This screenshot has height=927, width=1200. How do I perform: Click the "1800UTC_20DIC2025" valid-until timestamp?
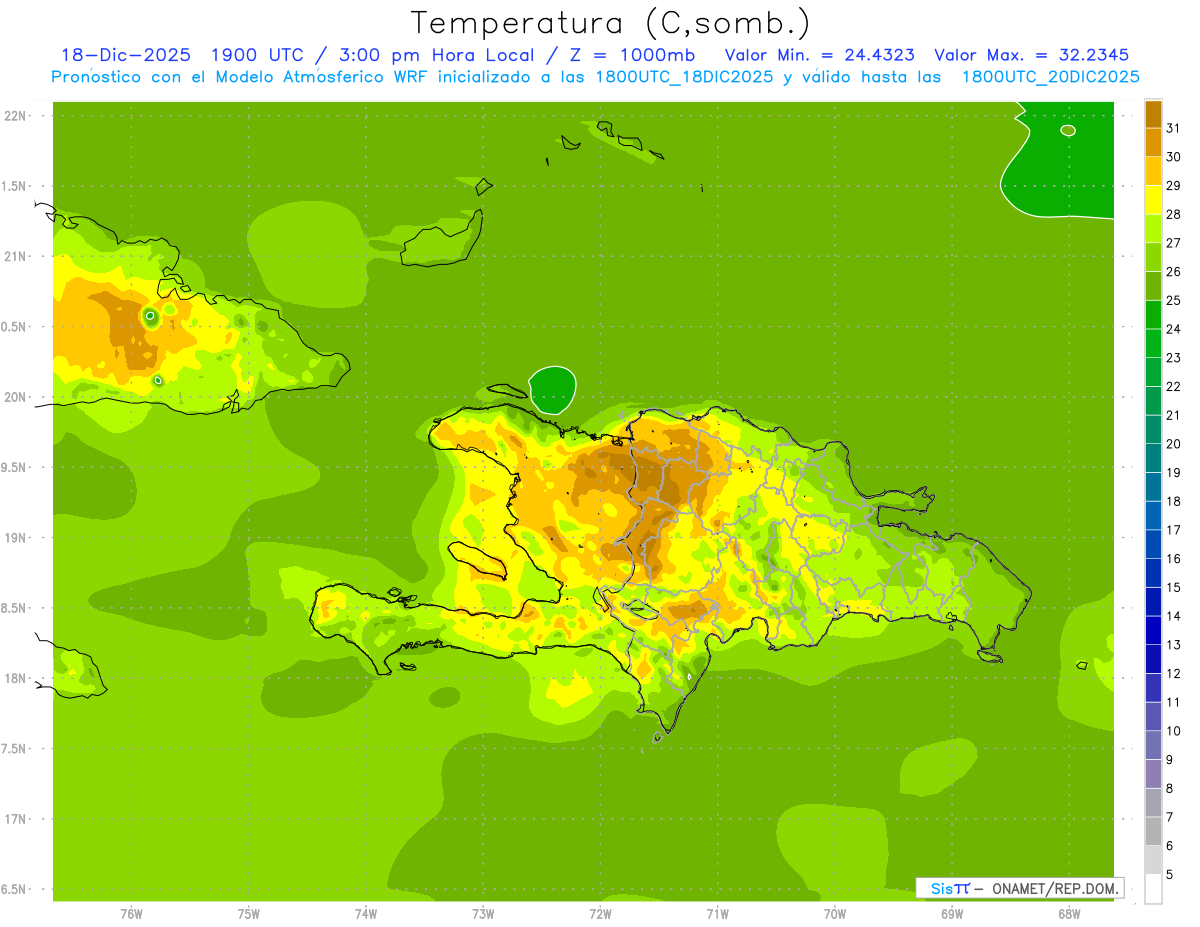pyautogui.click(x=1051, y=77)
